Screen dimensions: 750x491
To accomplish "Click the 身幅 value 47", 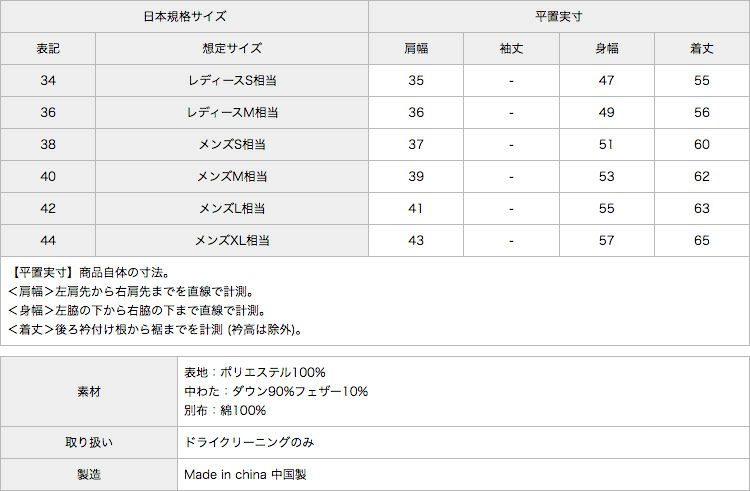I will point(606,81).
